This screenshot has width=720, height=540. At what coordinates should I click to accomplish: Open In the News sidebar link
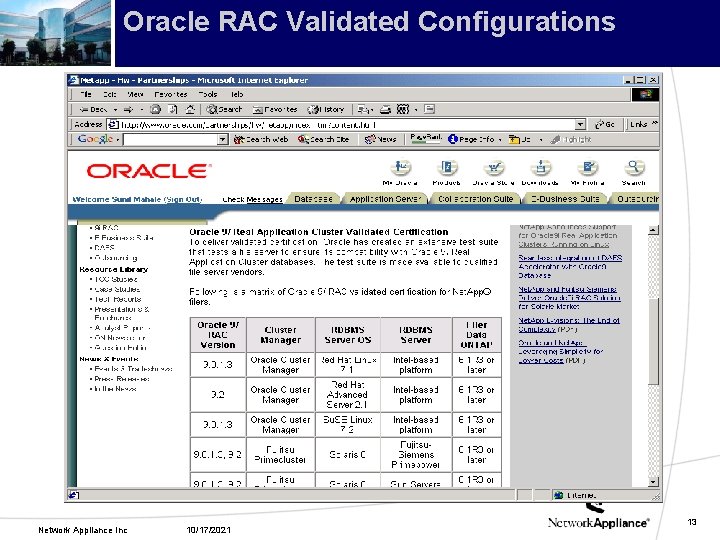pos(115,389)
